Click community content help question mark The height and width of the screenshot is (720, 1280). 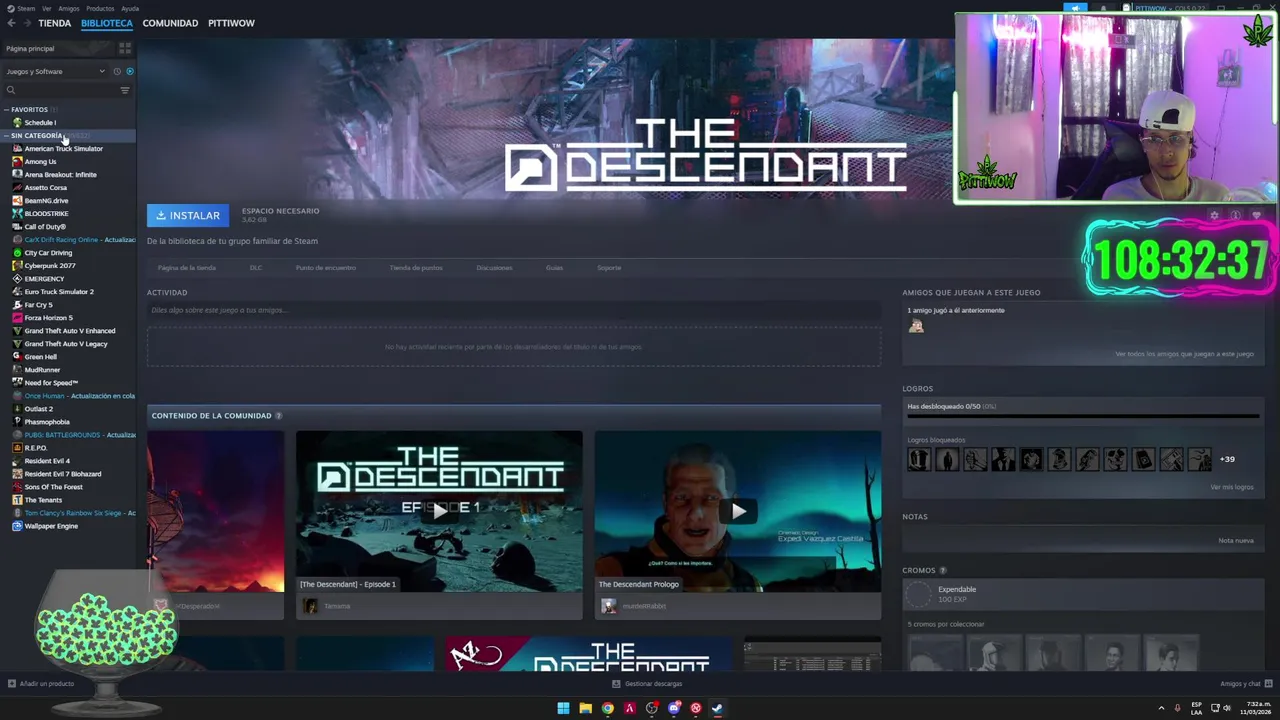pyautogui.click(x=279, y=416)
